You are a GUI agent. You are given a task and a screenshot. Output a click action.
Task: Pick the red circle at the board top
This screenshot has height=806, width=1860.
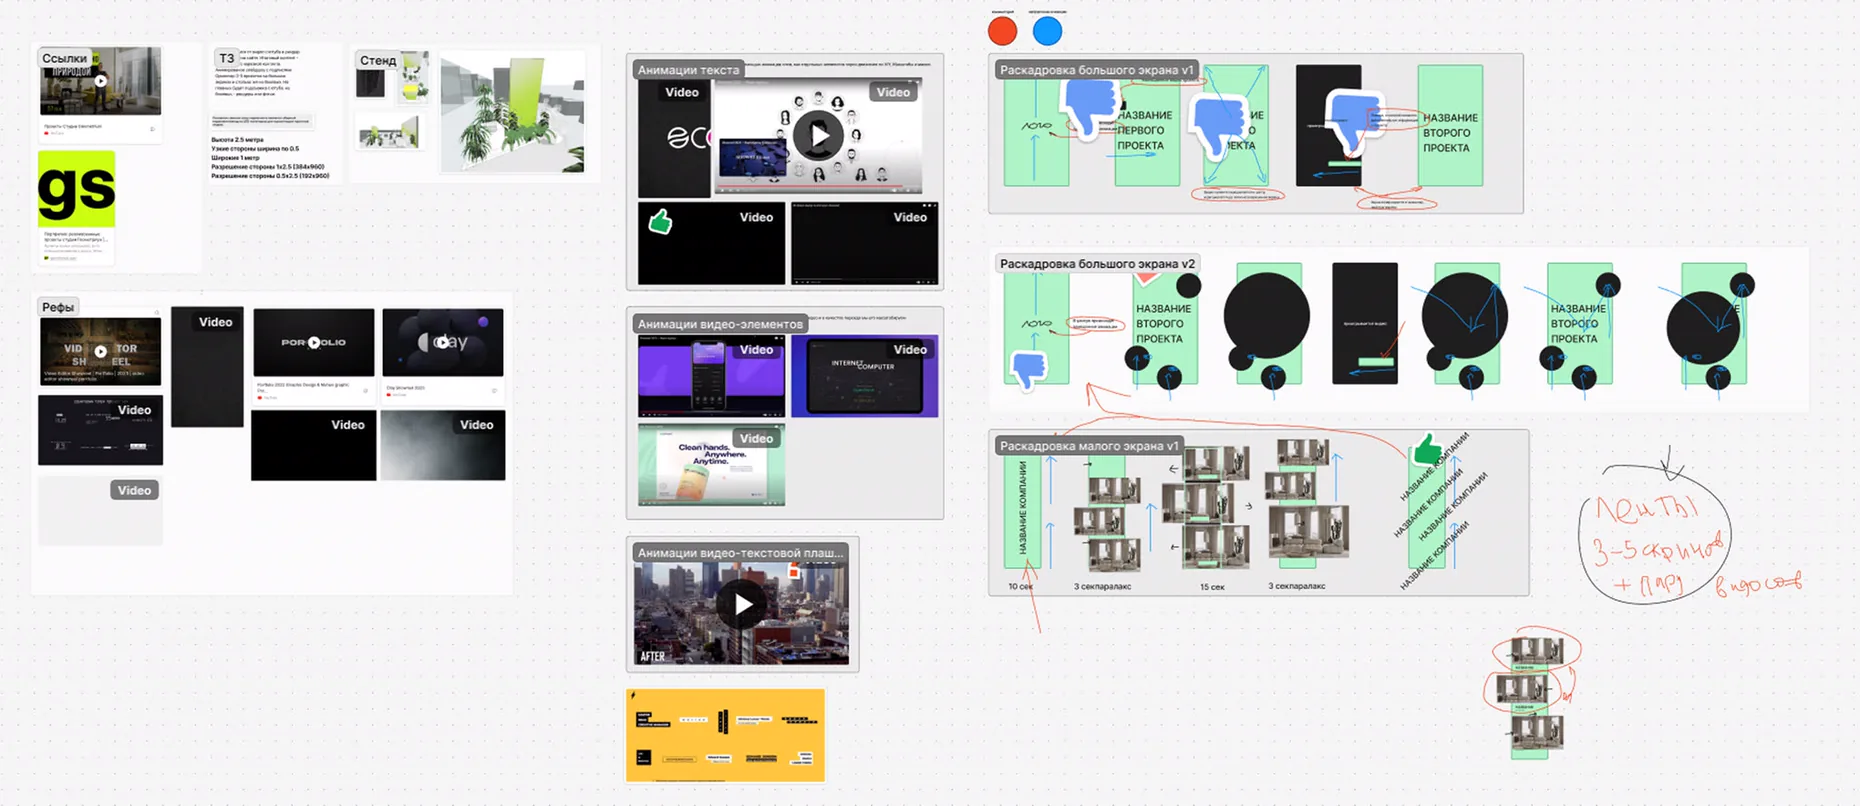click(1002, 31)
